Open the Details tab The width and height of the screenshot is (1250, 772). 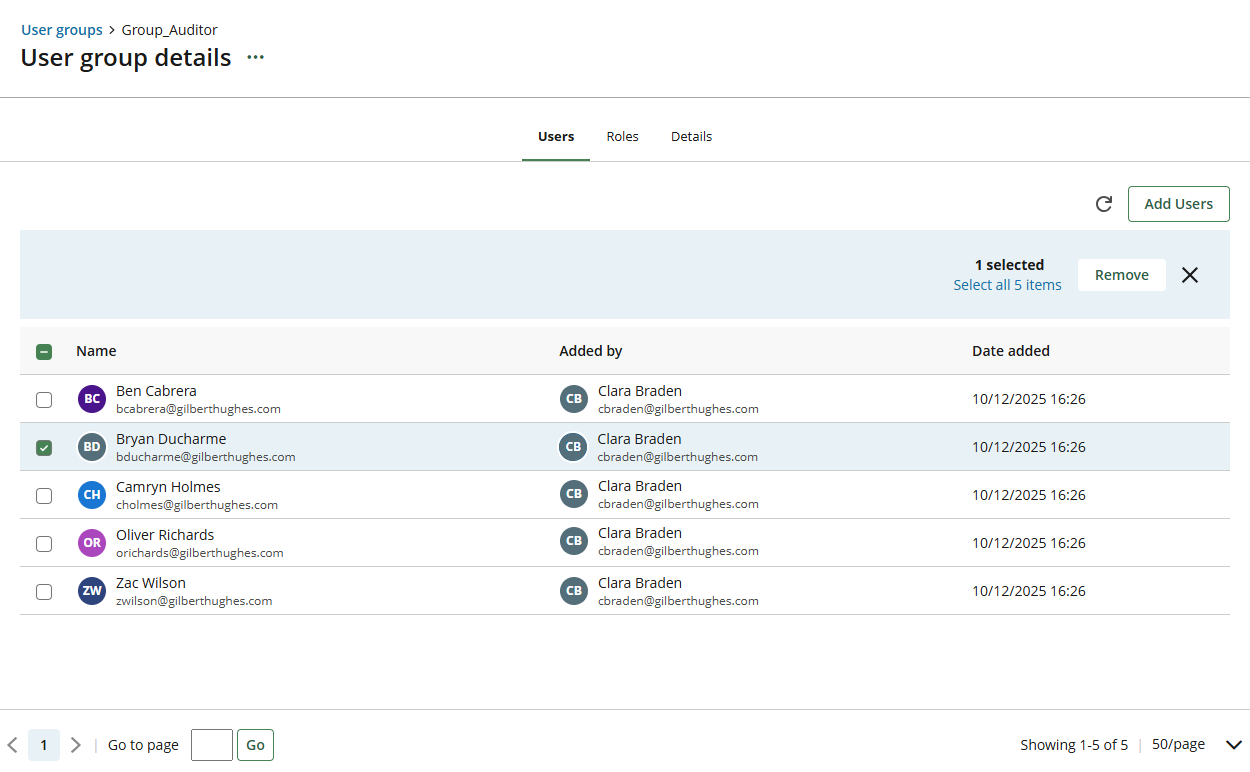tap(691, 137)
